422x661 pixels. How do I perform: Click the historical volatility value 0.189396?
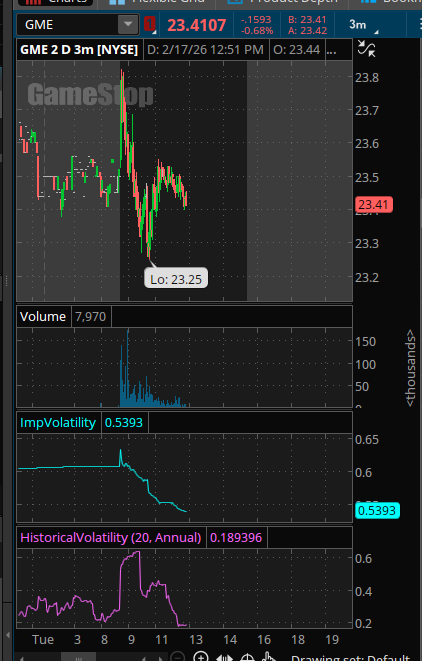236,537
